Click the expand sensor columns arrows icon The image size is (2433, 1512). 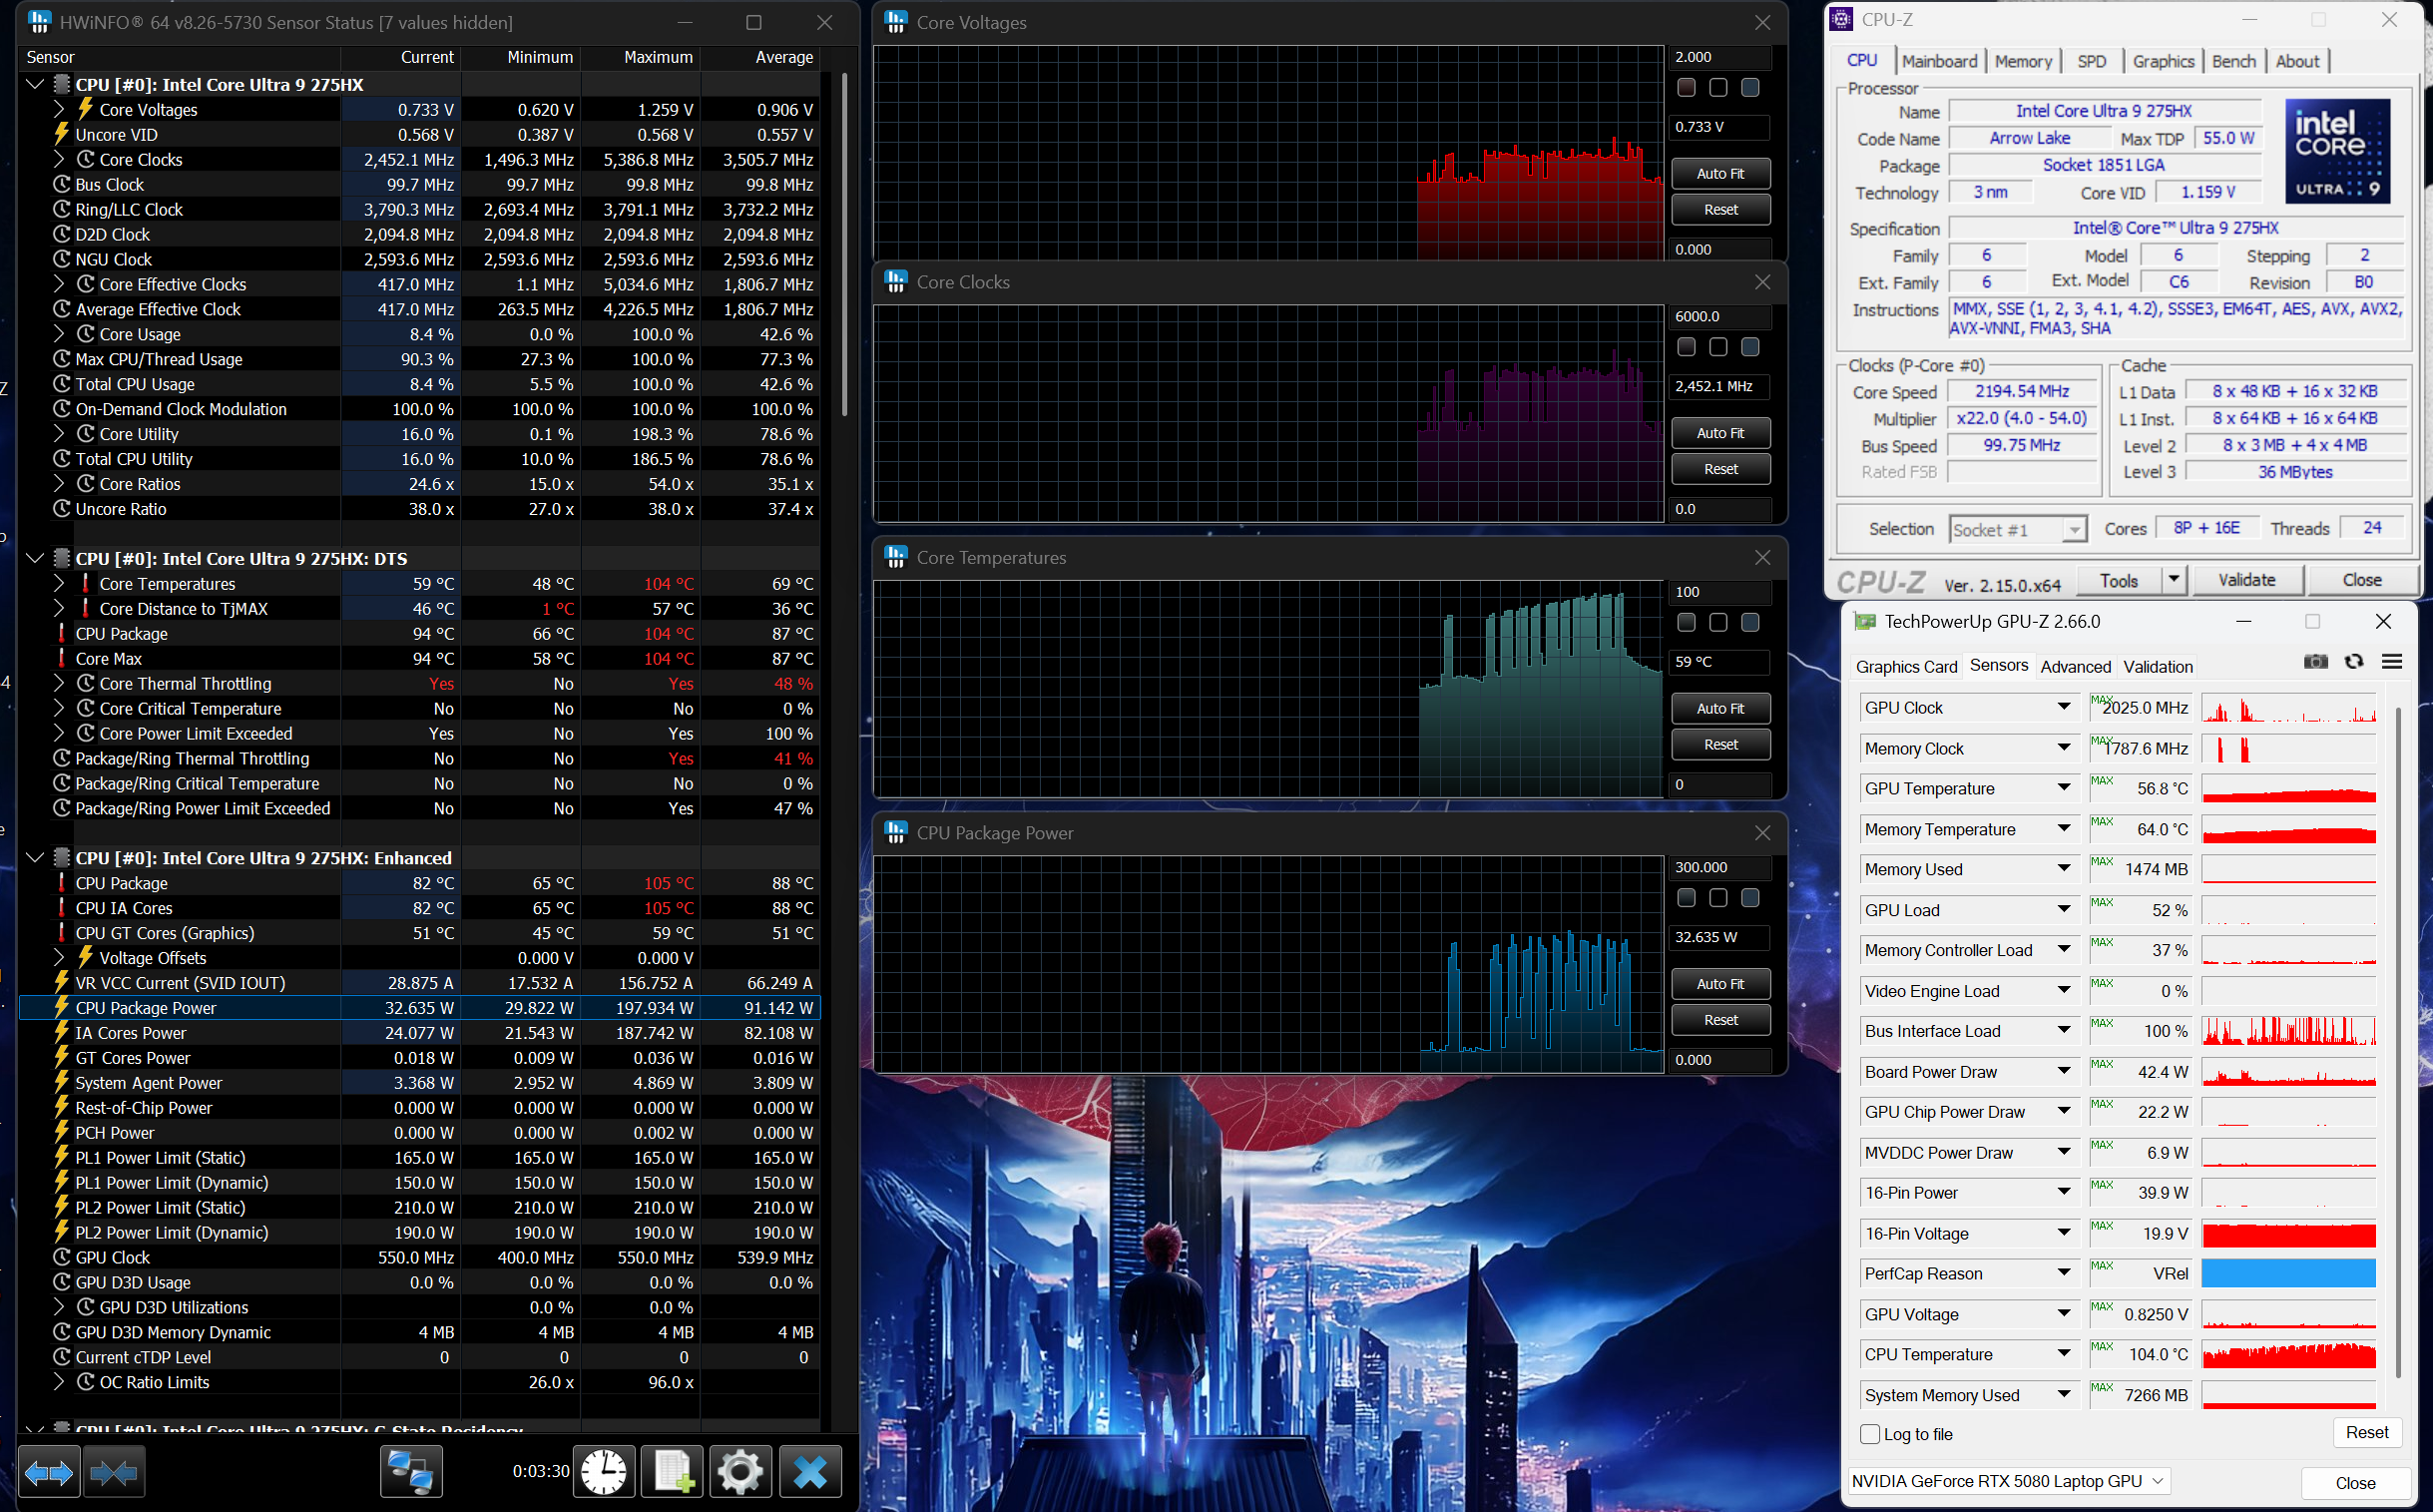tap(48, 1472)
